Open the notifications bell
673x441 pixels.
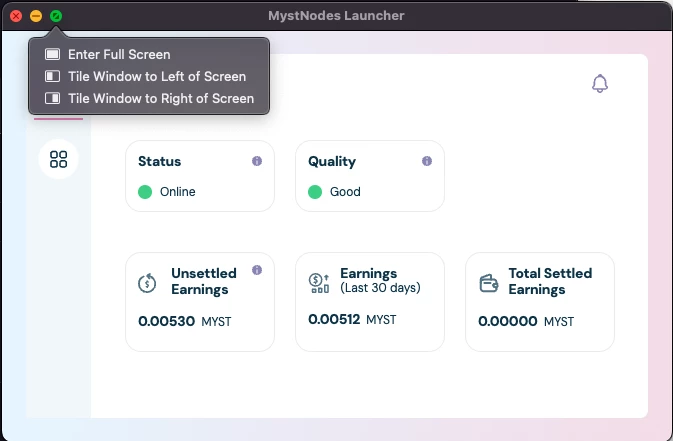click(600, 83)
